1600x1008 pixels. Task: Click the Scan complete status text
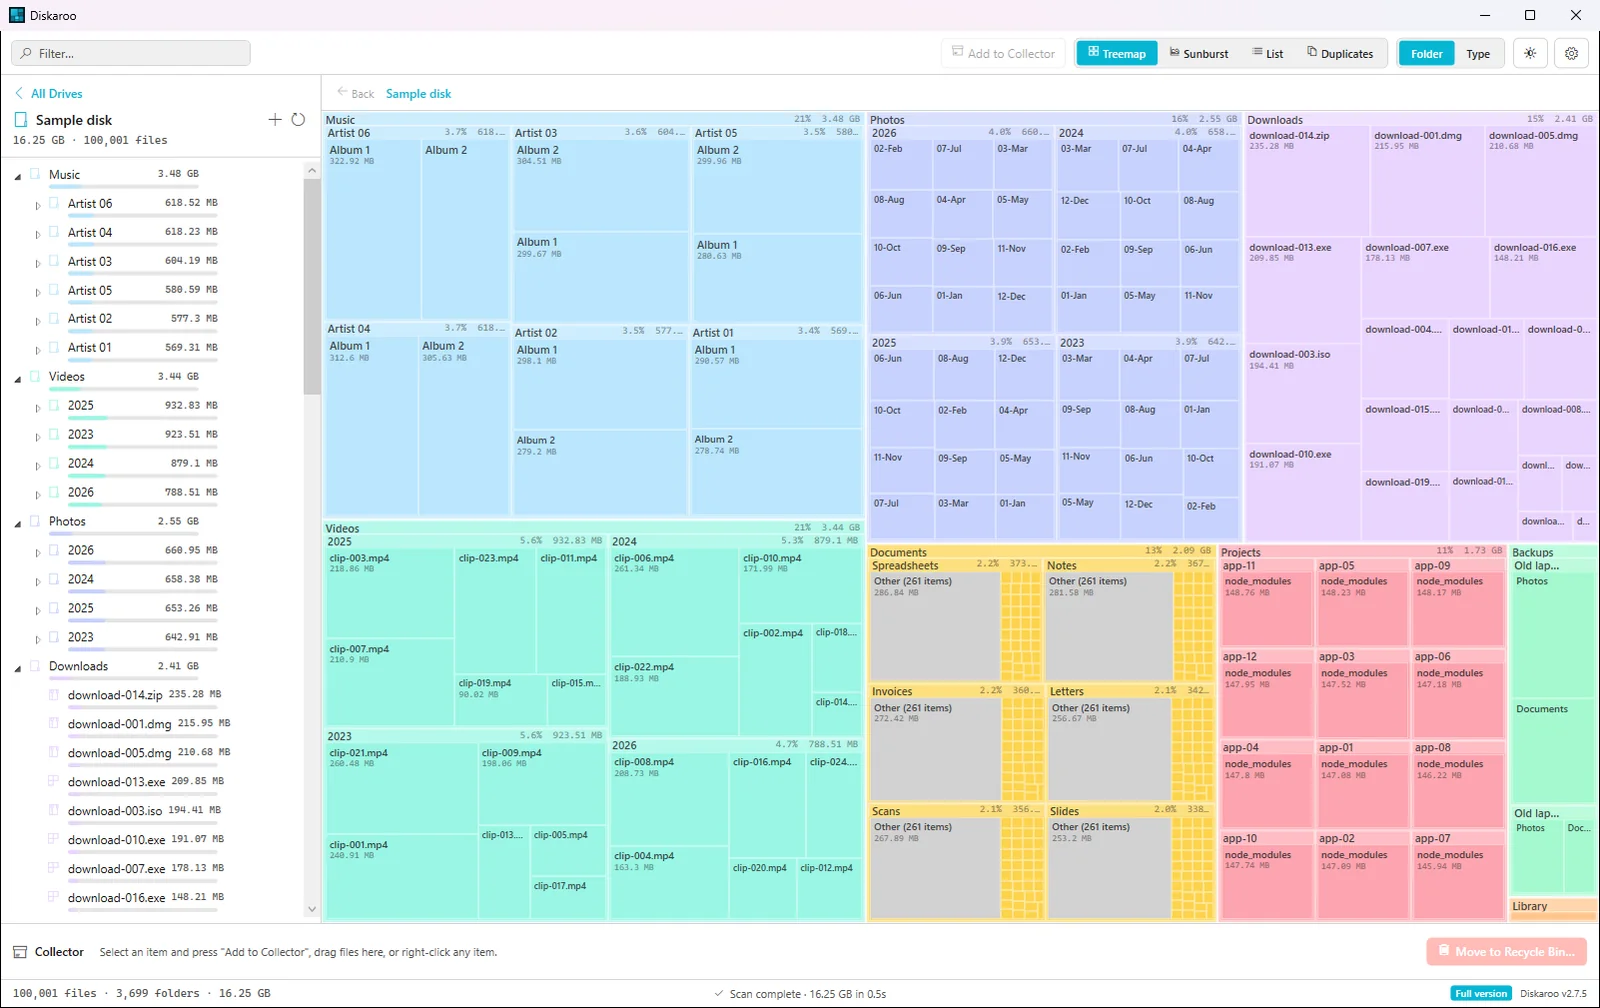(x=807, y=994)
